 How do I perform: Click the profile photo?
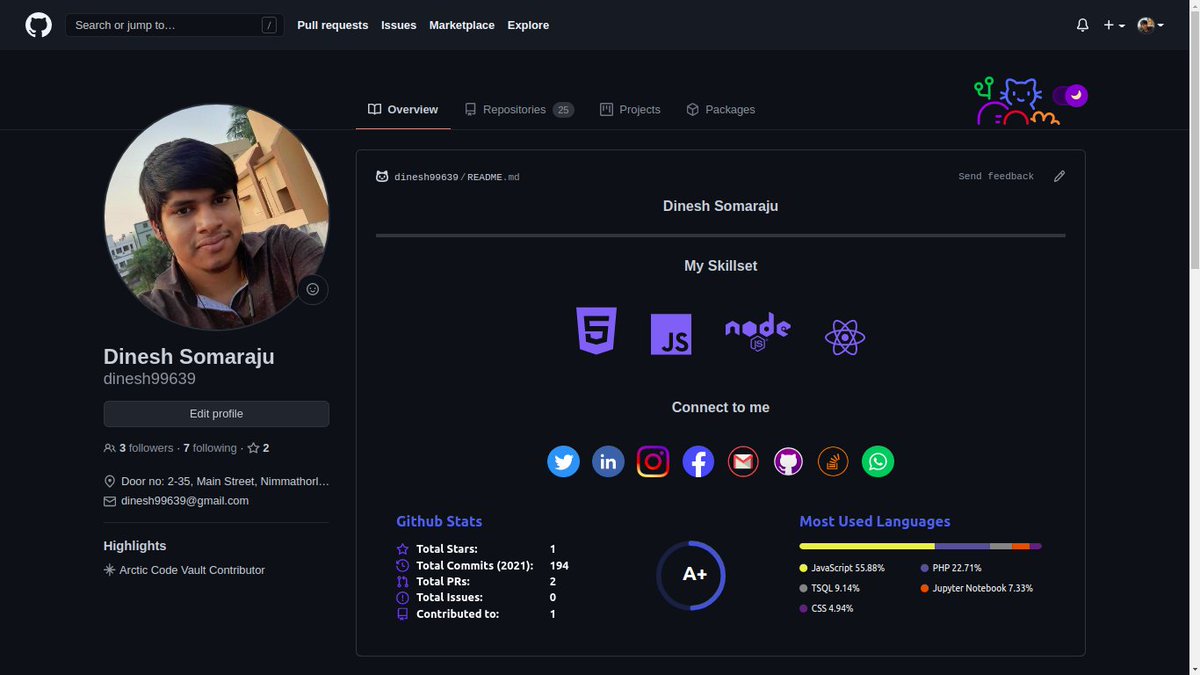216,217
